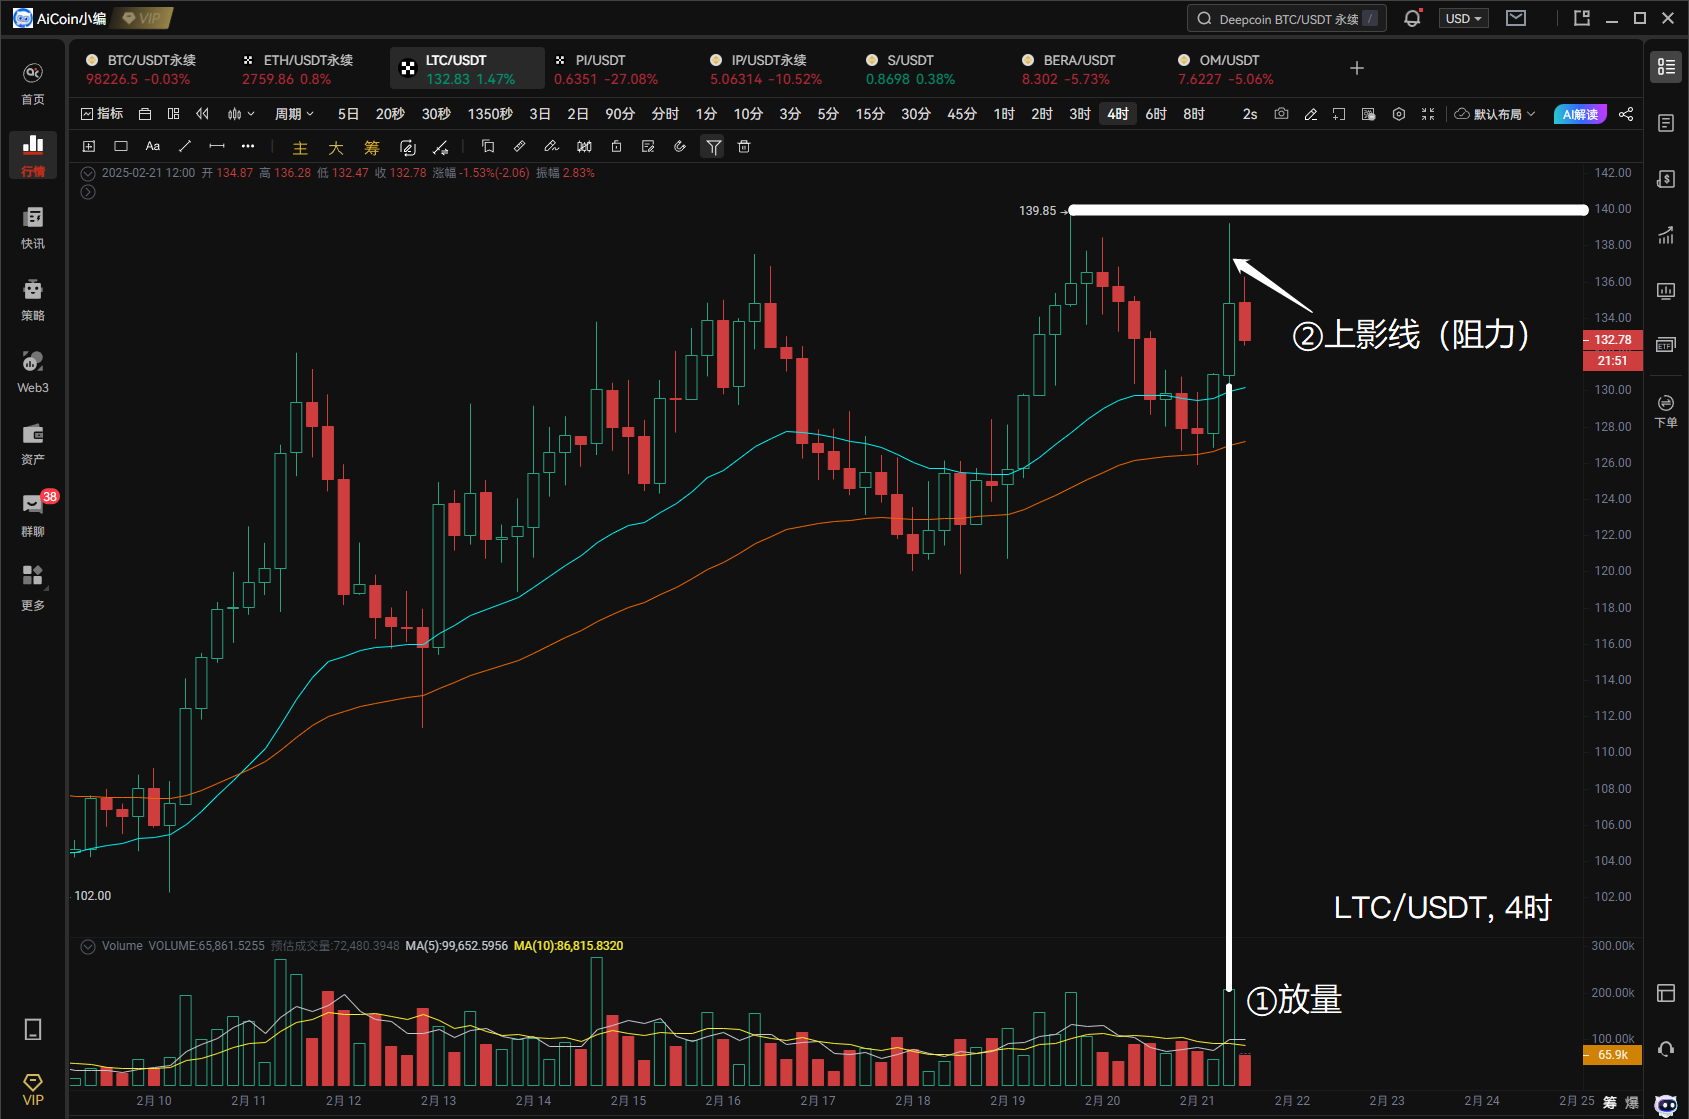Toggle the filter funnel button
The height and width of the screenshot is (1119, 1689).
click(x=713, y=147)
